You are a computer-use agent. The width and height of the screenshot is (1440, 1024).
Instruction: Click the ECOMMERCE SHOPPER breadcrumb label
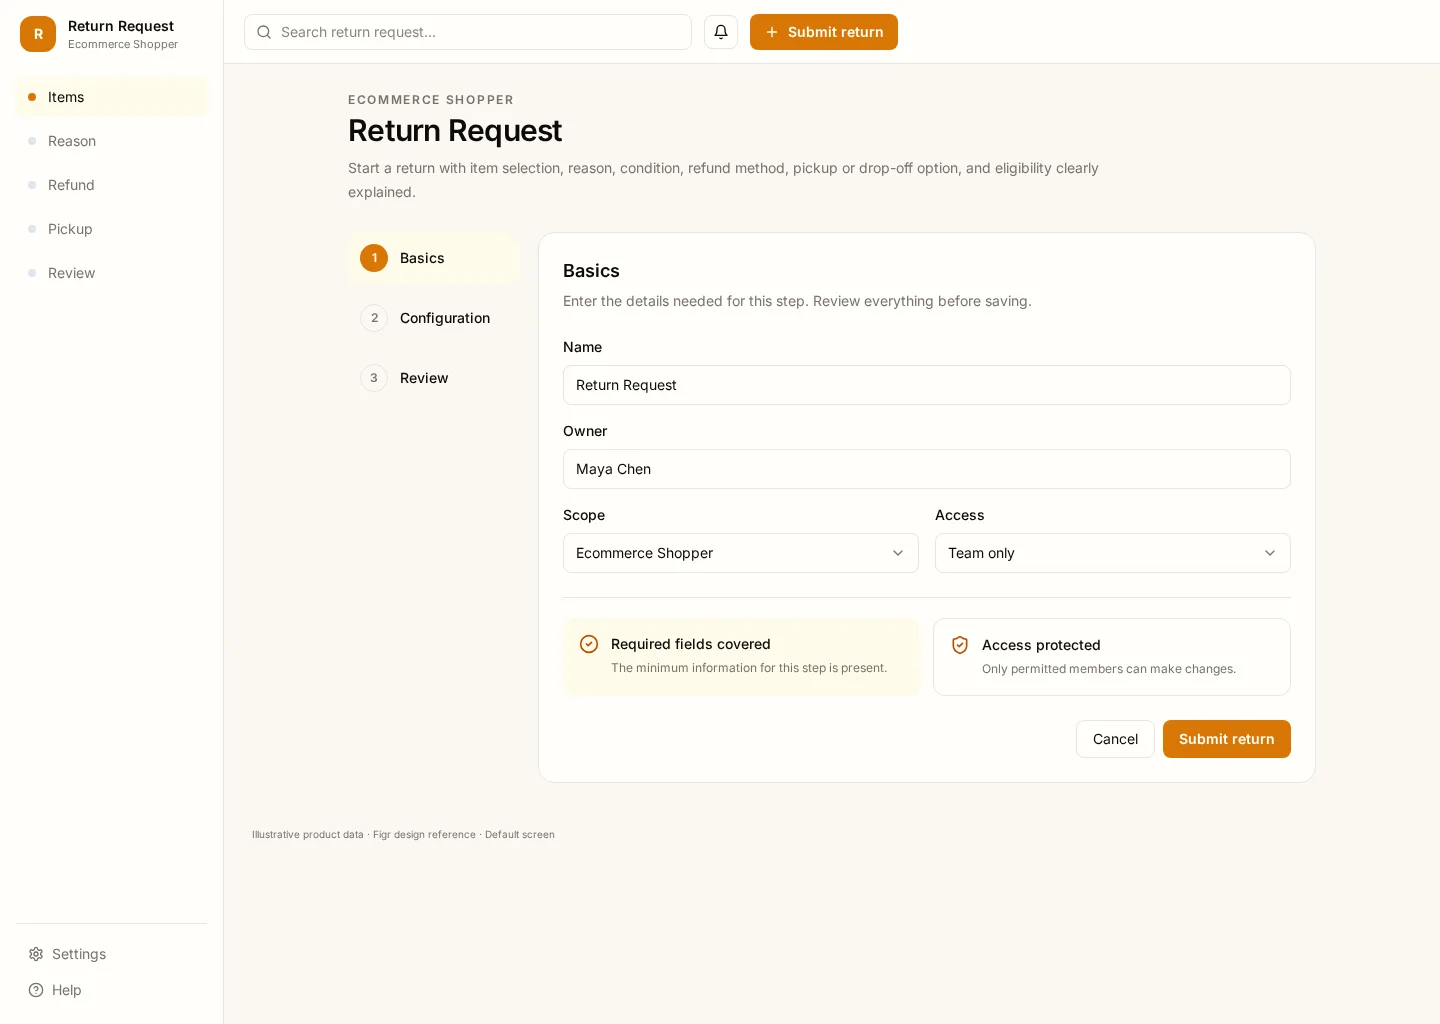pos(431,100)
